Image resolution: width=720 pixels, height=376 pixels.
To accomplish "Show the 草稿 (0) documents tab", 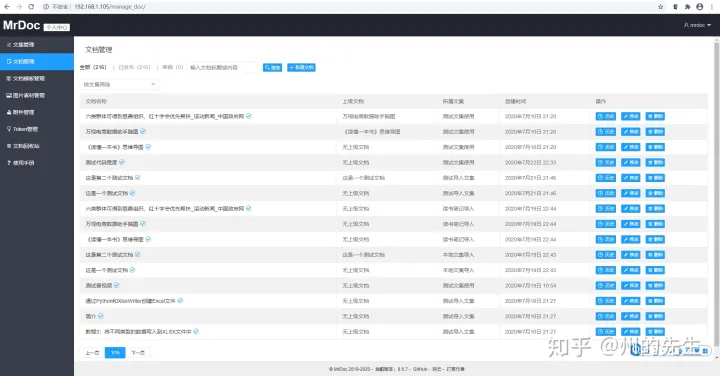I will [x=173, y=67].
